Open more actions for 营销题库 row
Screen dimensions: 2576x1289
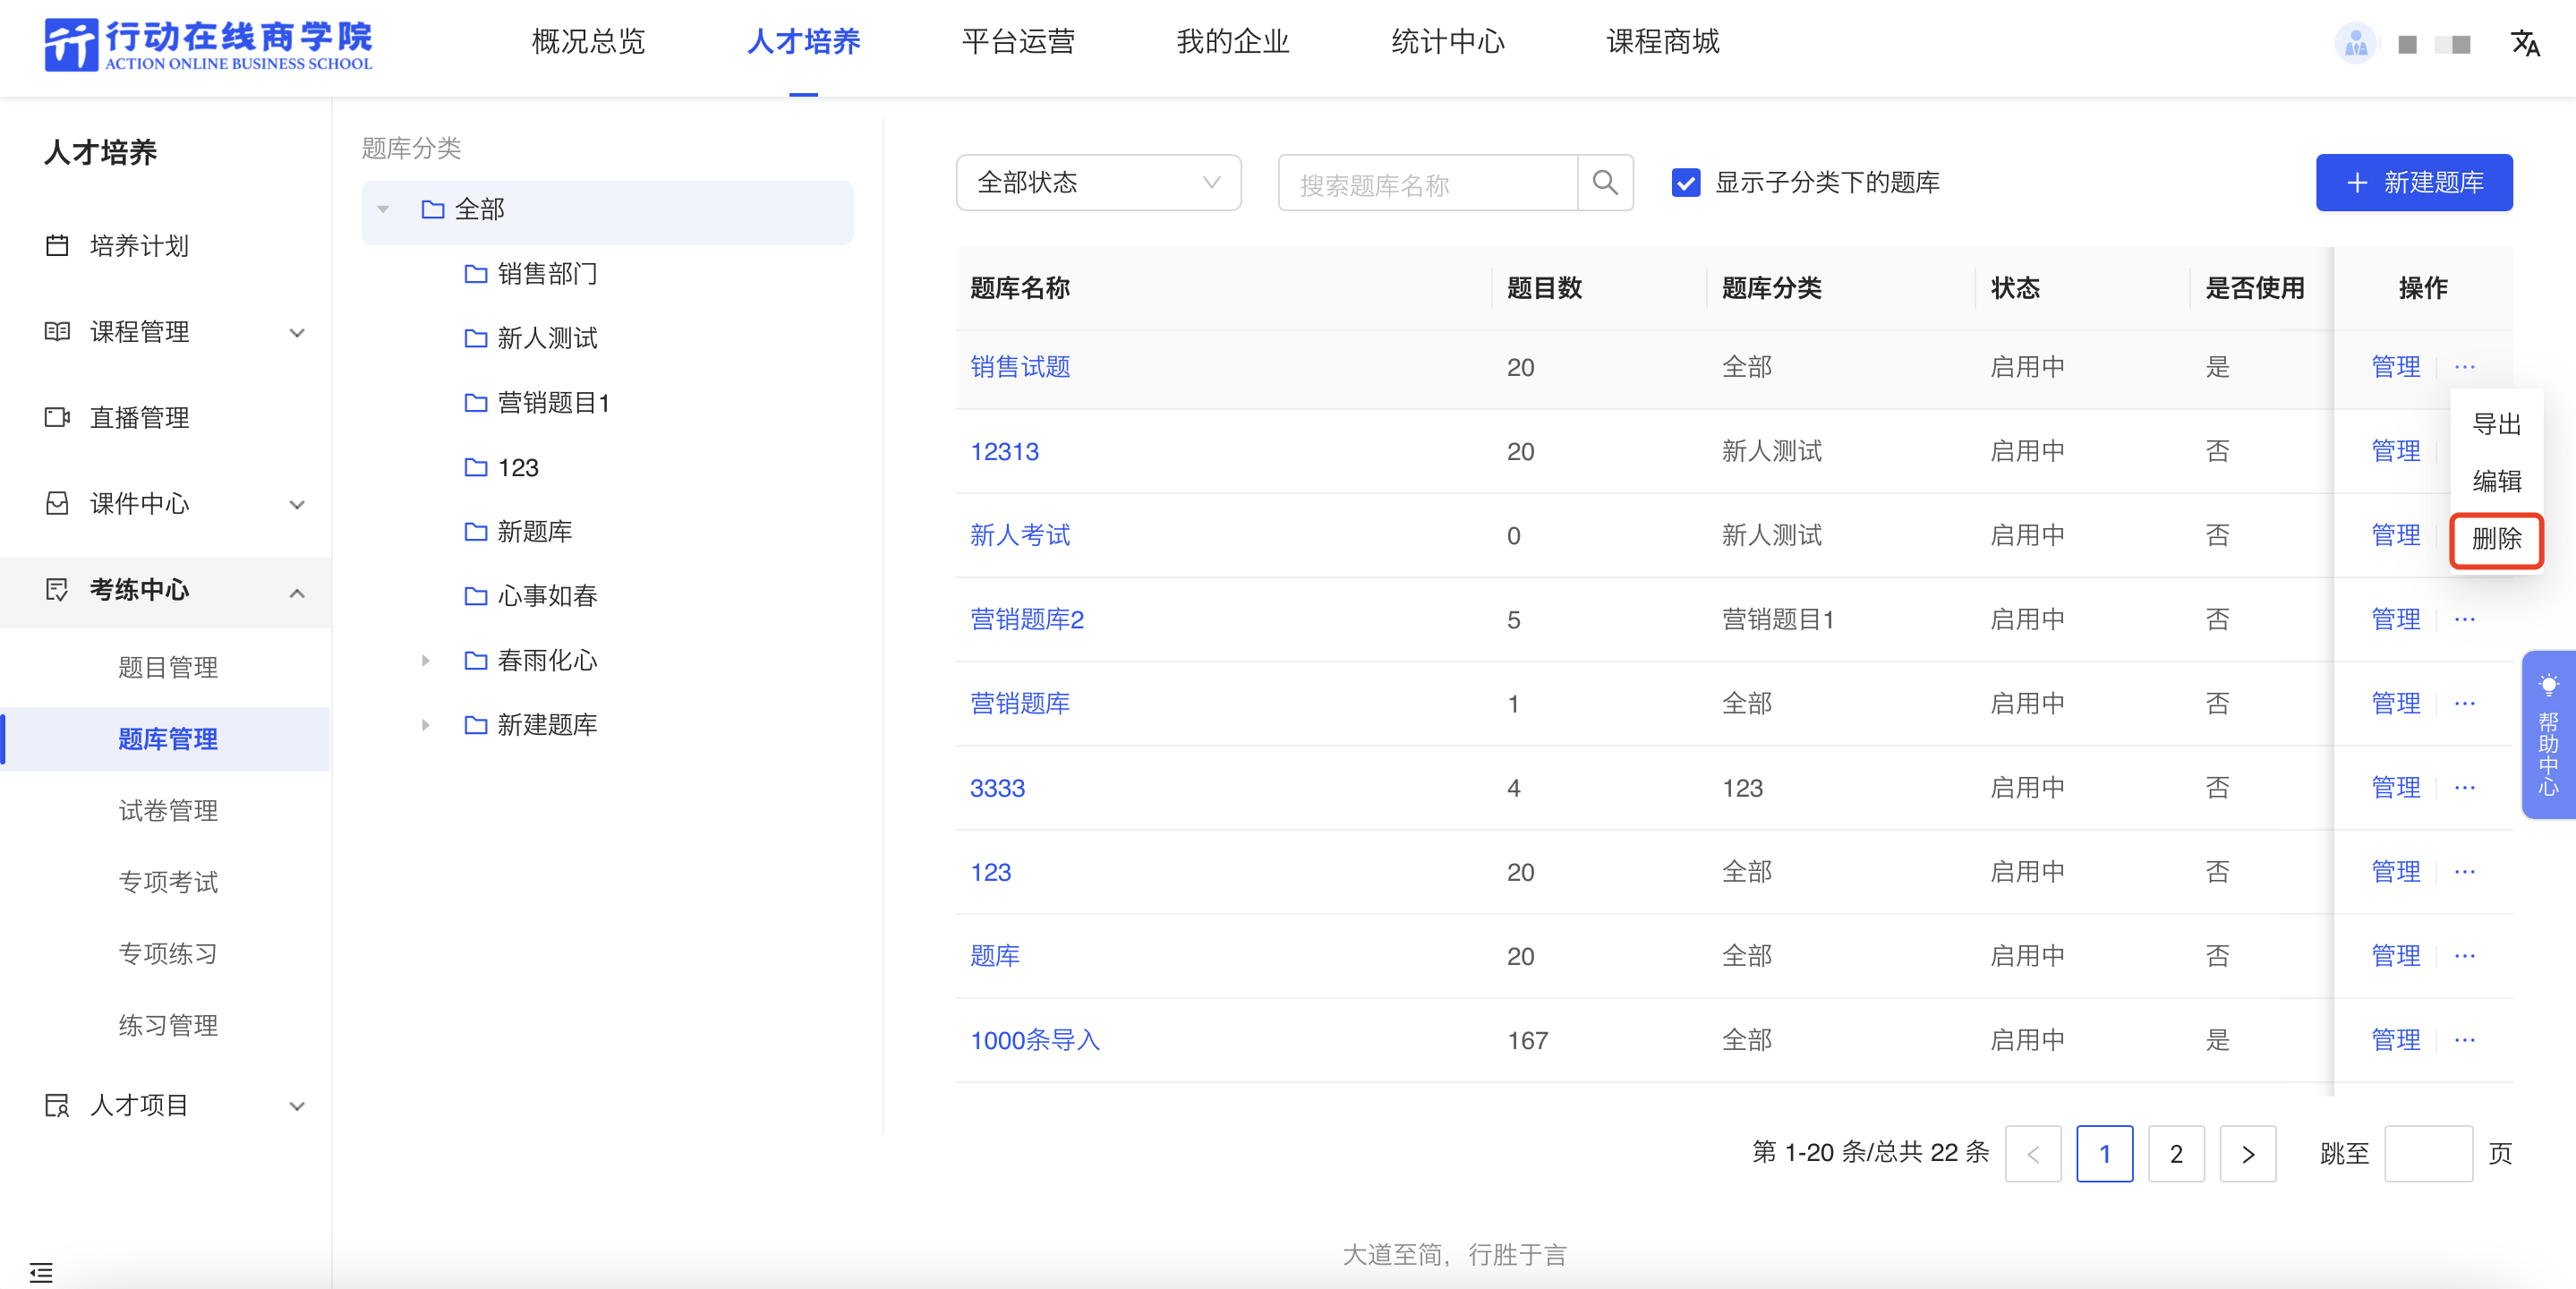(x=2464, y=703)
